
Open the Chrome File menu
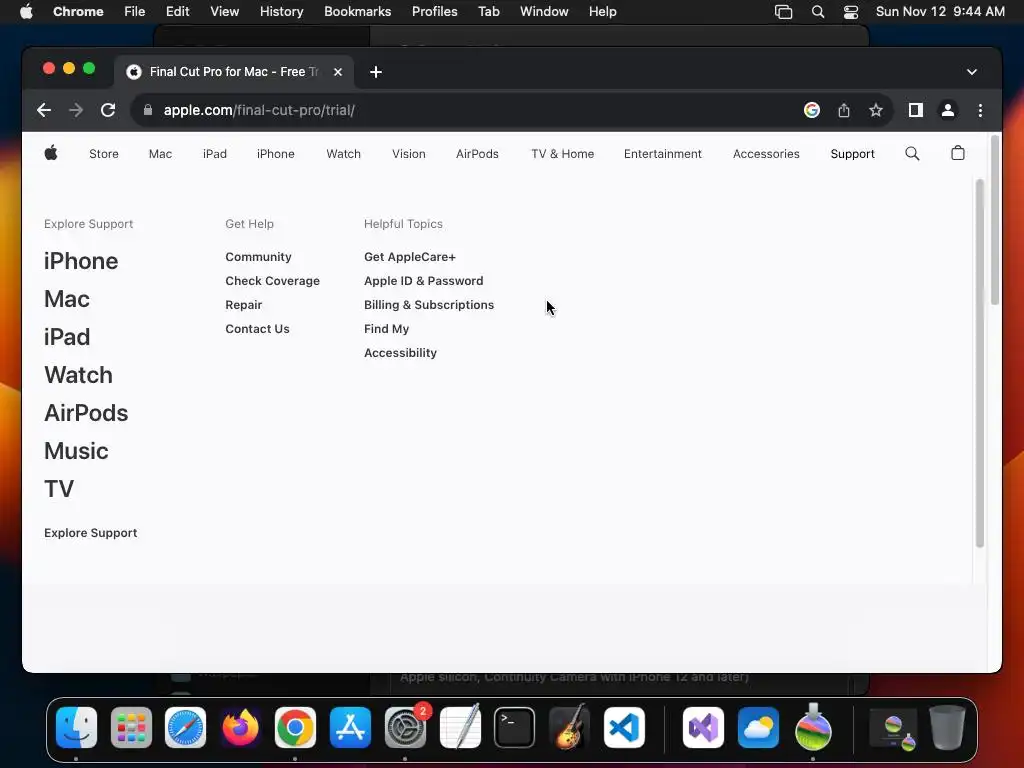135,12
